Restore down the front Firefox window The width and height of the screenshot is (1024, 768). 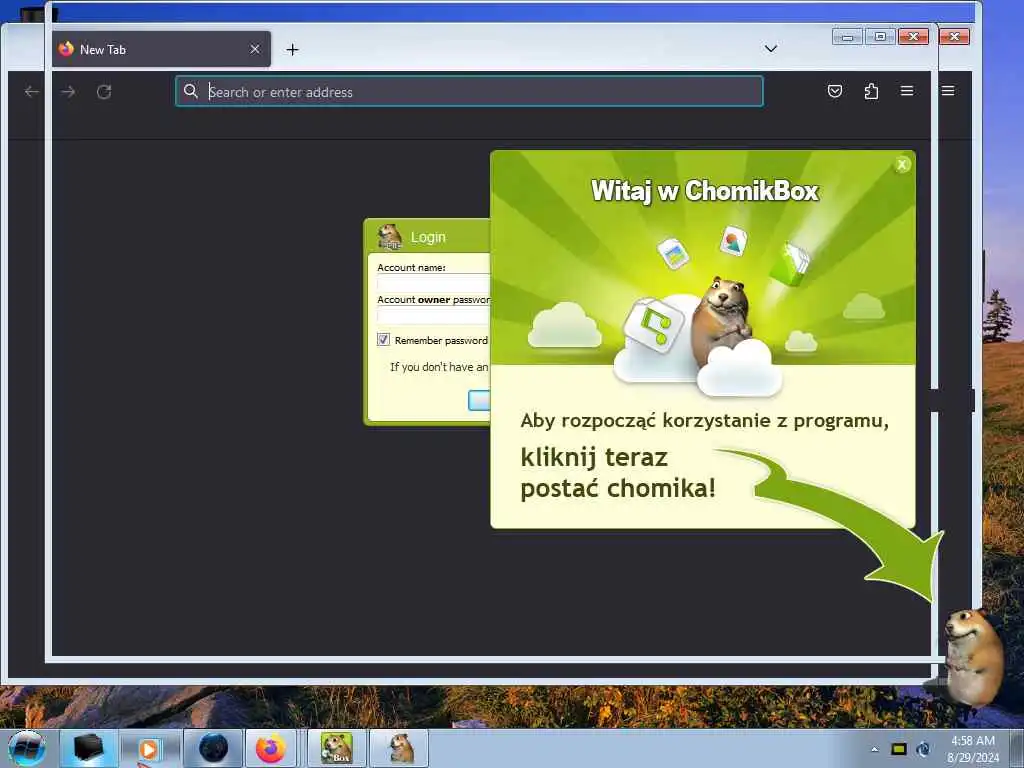click(880, 37)
